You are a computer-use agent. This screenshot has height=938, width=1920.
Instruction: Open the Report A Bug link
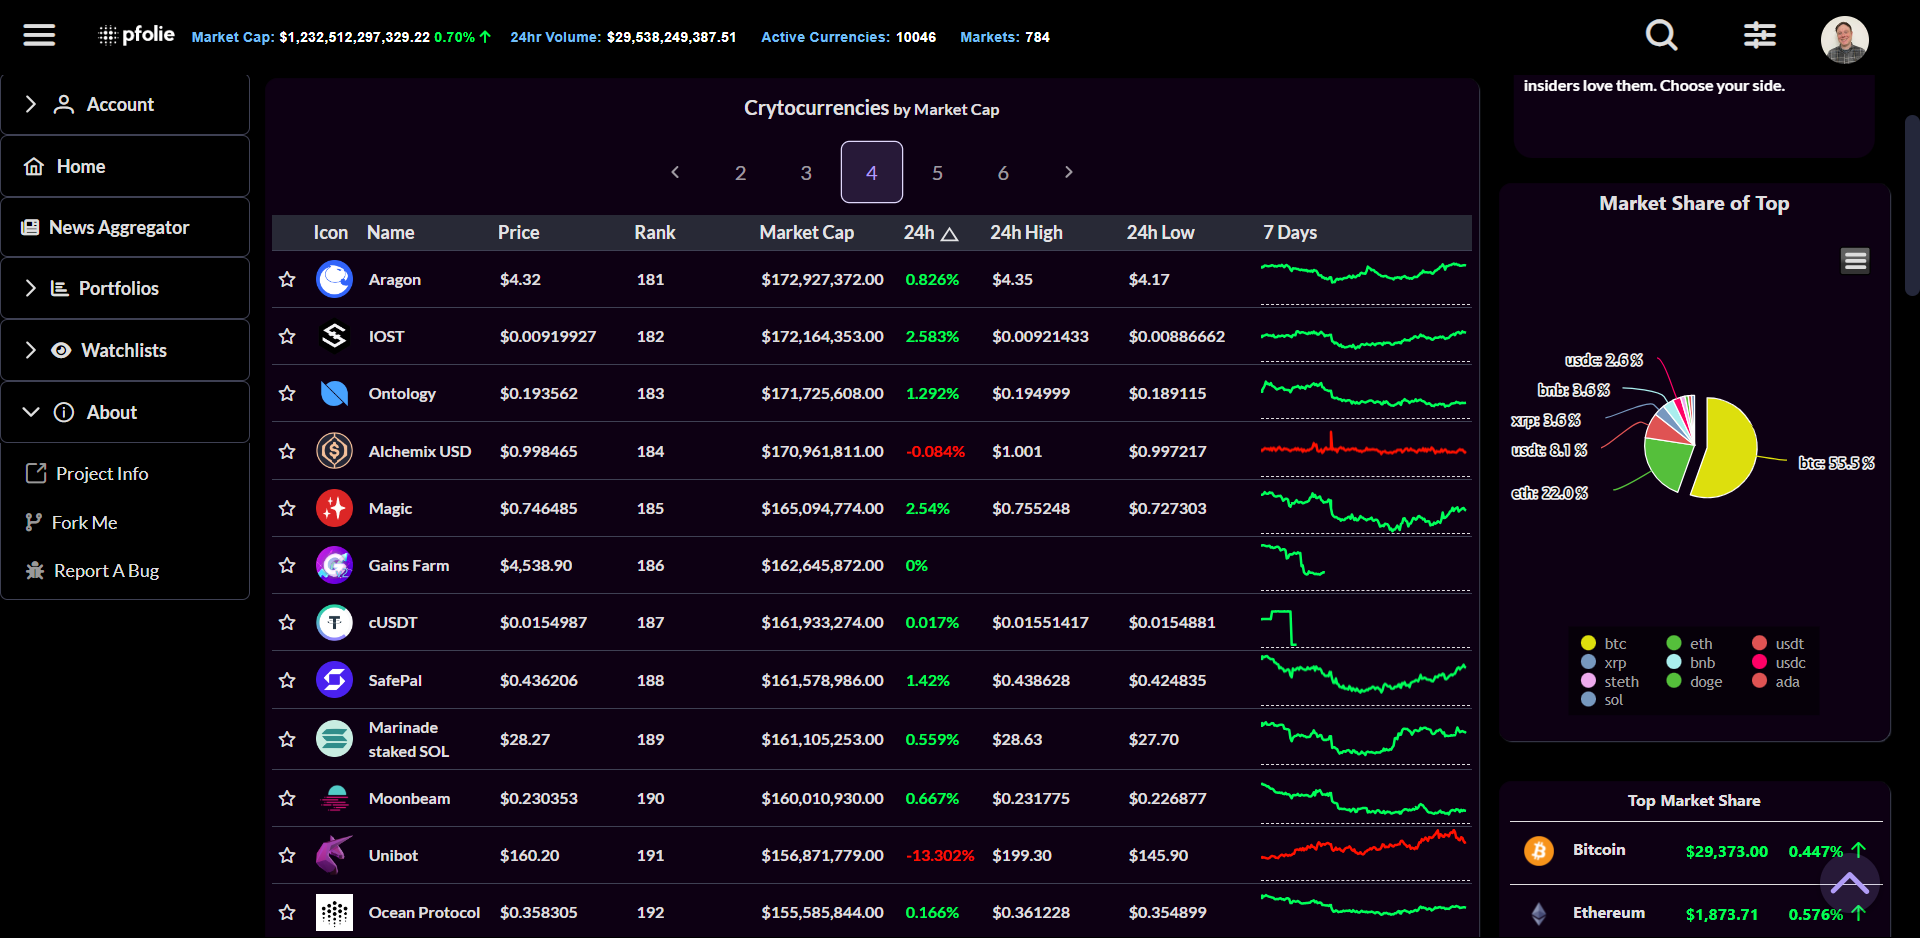(106, 570)
